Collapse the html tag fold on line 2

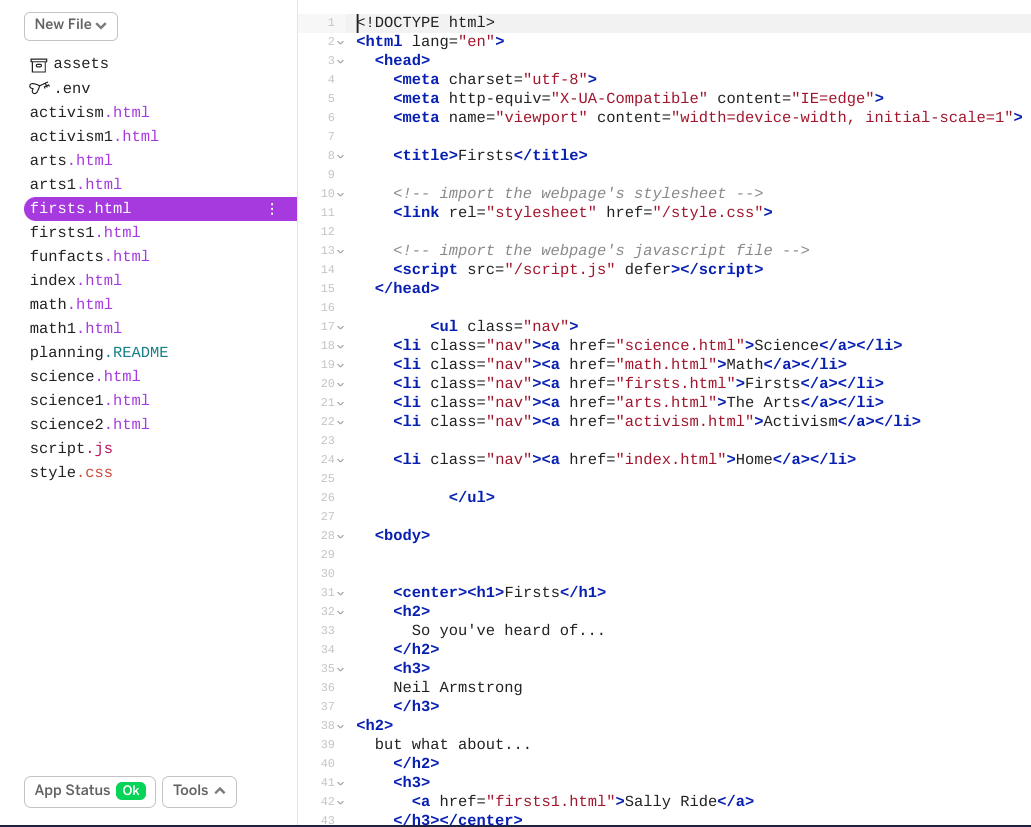click(x=341, y=42)
